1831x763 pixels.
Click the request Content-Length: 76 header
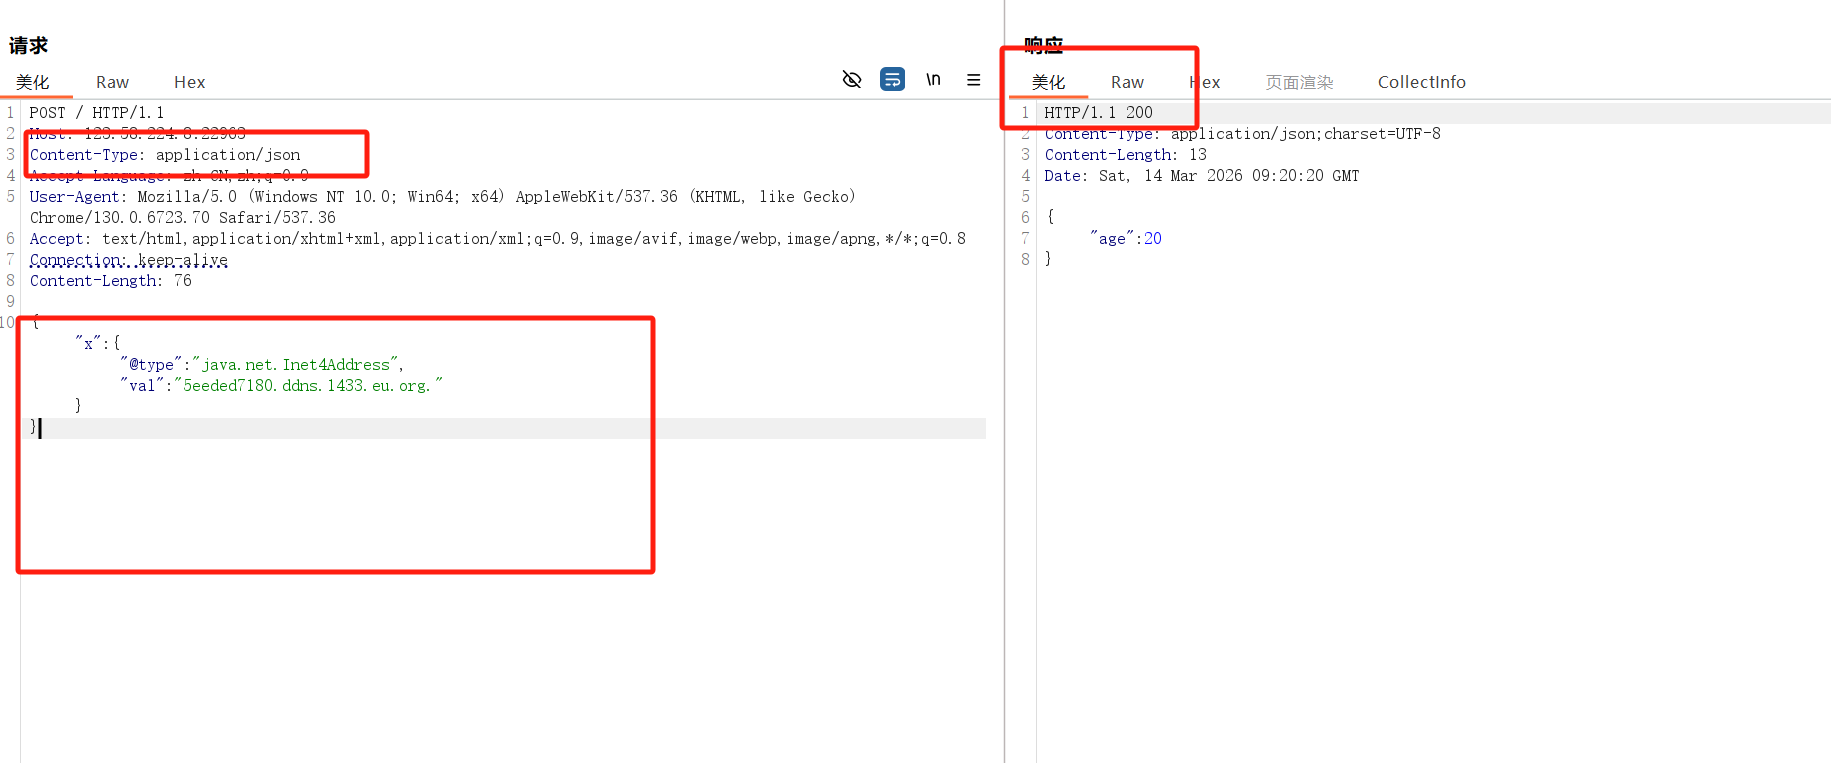pos(110,281)
